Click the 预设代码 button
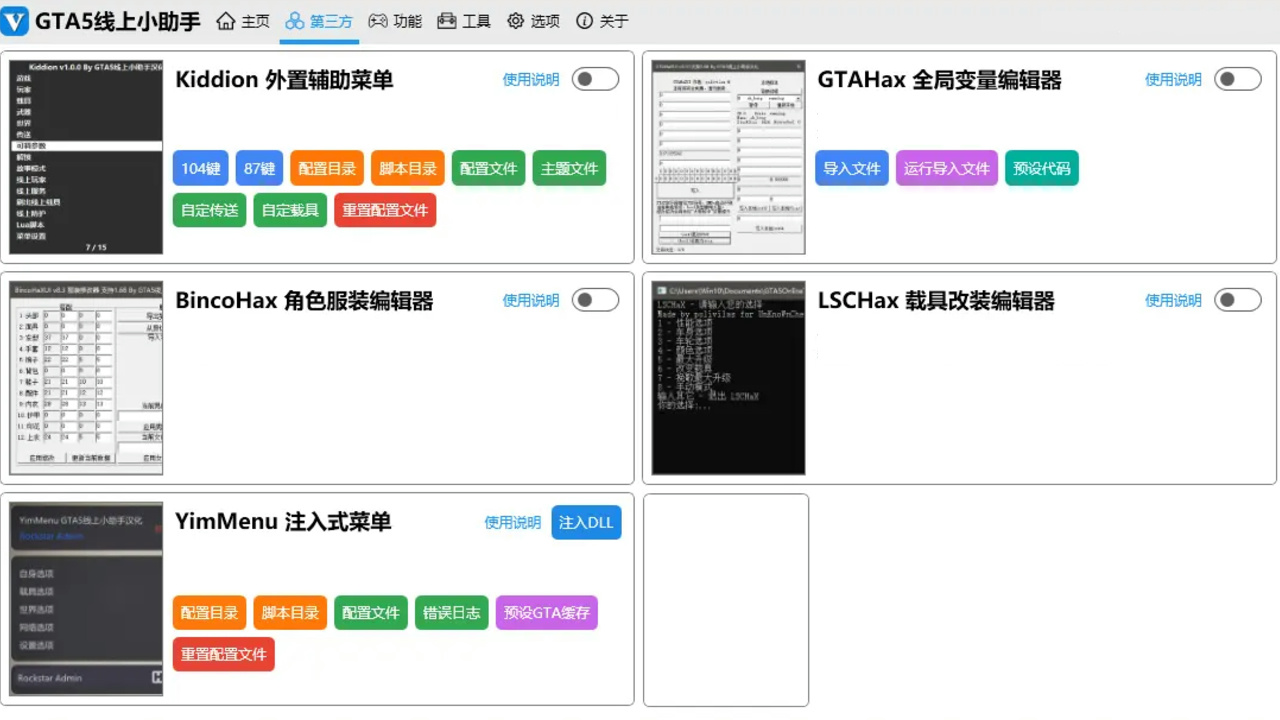 click(x=1042, y=168)
